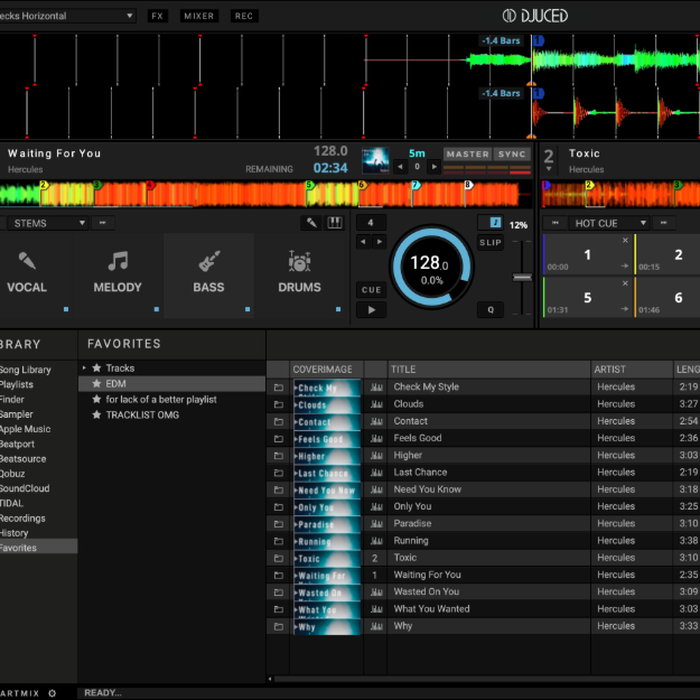This screenshot has height=700, width=700.
Task: Click the loop size 4 button
Action: click(x=371, y=222)
